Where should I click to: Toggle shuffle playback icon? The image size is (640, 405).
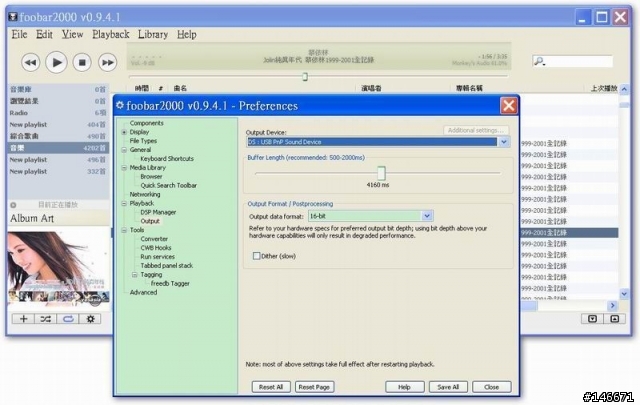coord(46,319)
